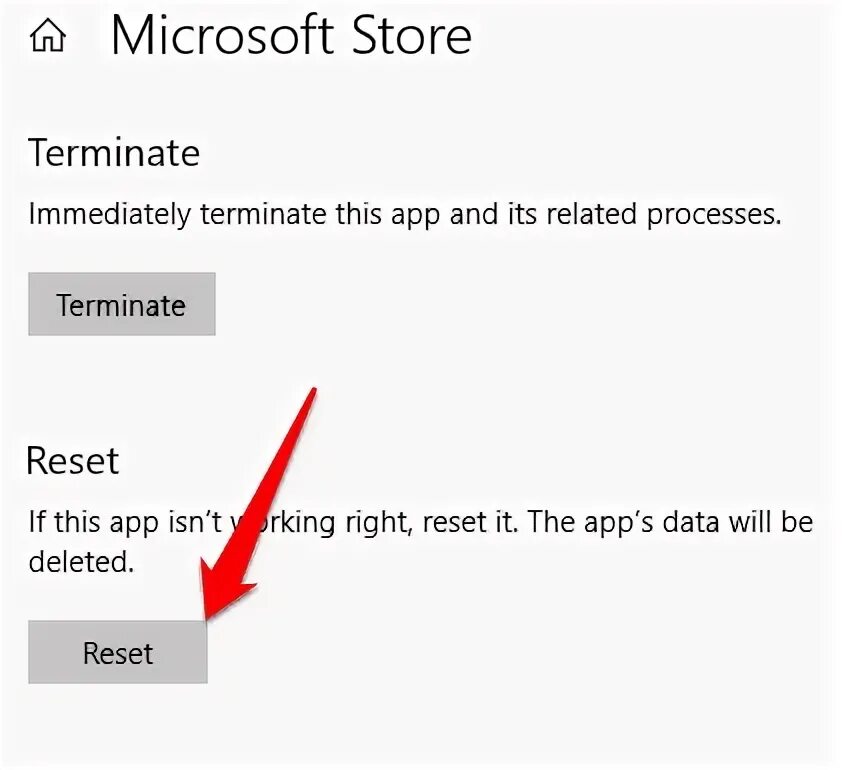The image size is (842, 770).
Task: Click the word 'deleted.' in Reset description
Action: (x=81, y=561)
